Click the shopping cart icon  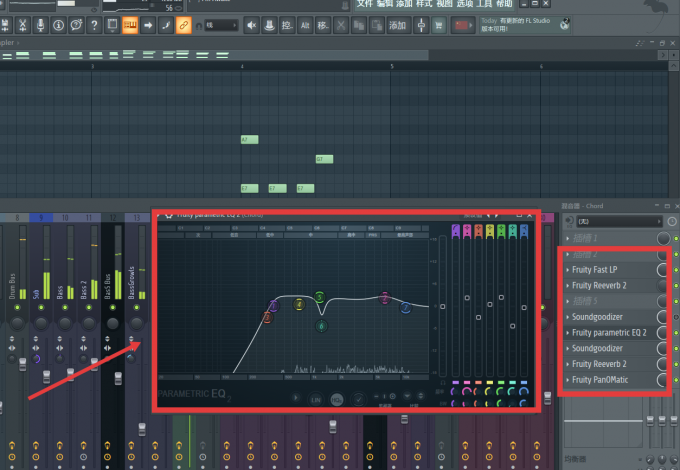coord(439,25)
